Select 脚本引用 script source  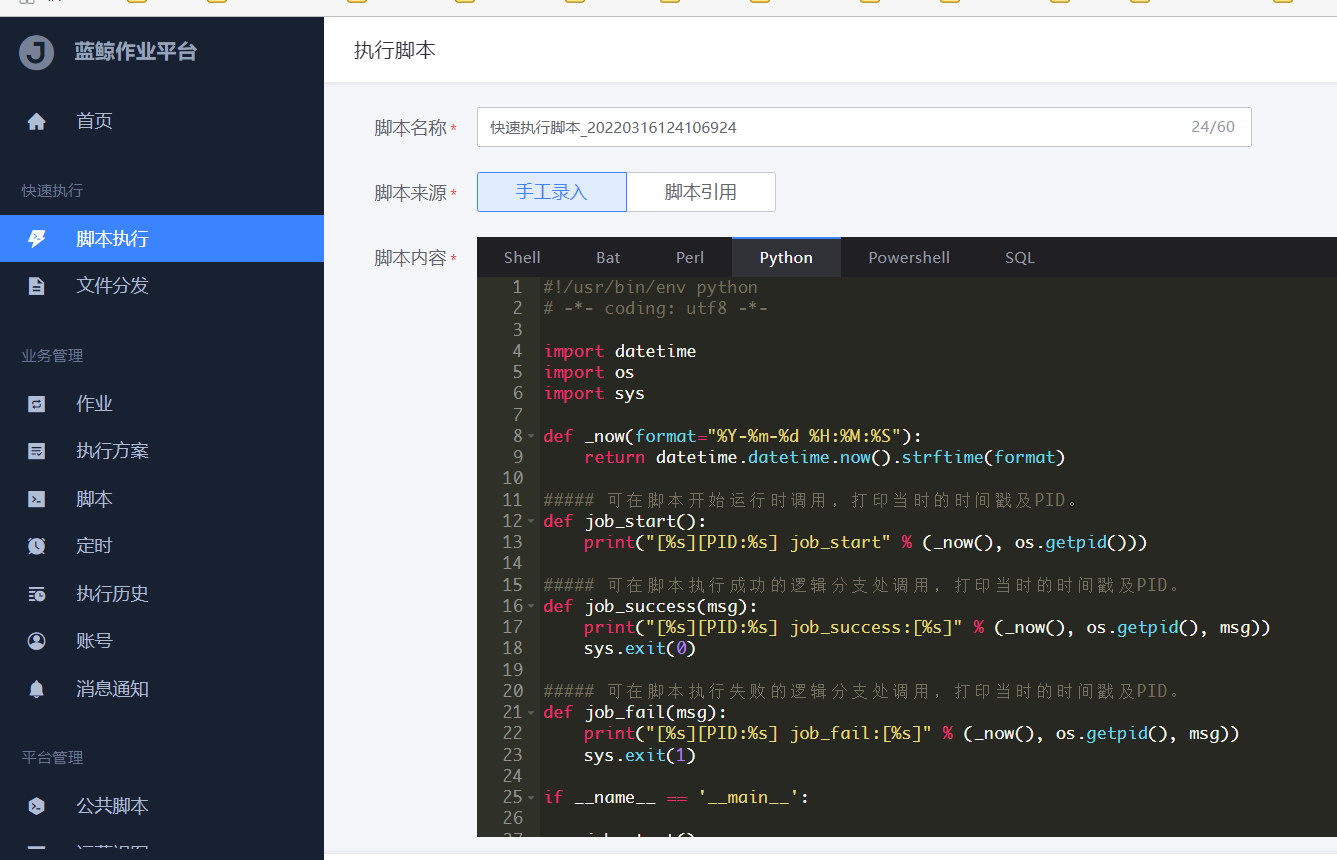(701, 192)
